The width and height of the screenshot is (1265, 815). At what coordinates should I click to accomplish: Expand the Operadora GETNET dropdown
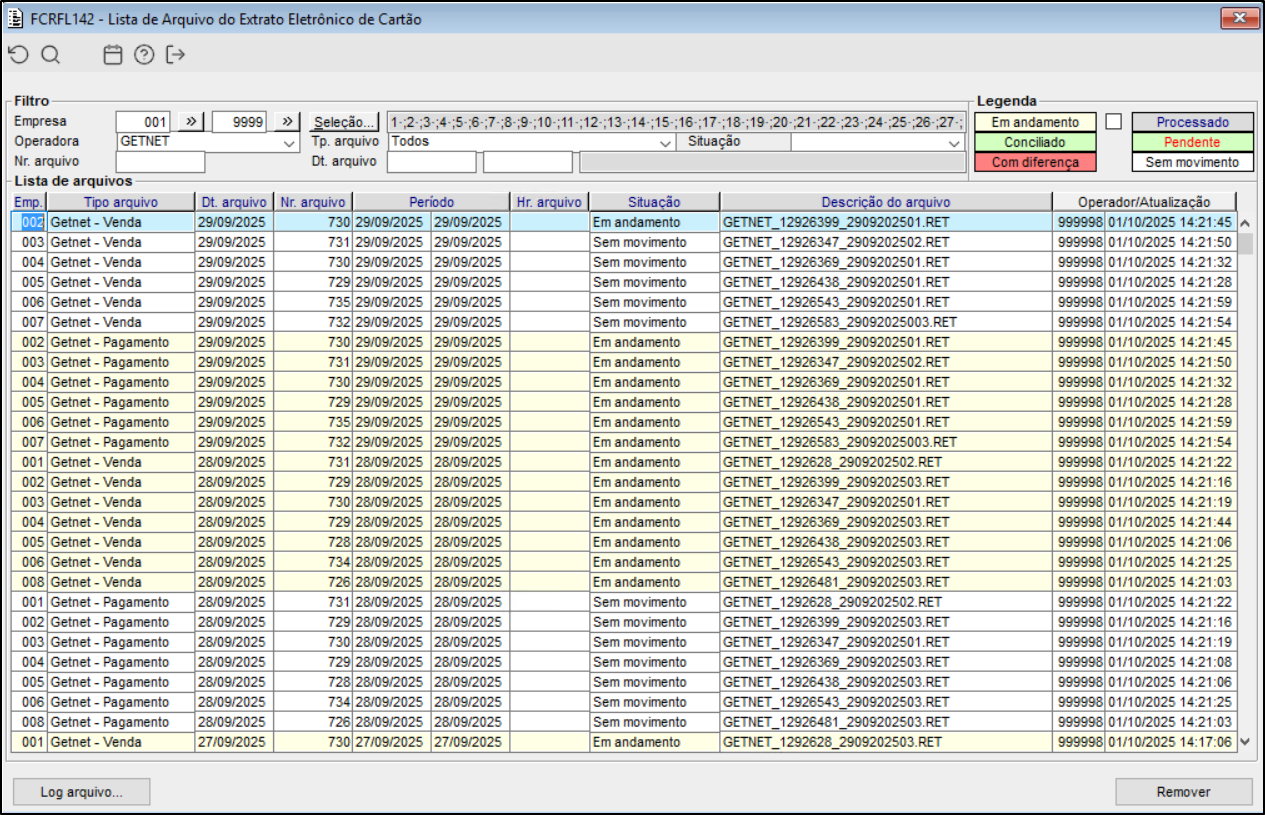pos(289,142)
